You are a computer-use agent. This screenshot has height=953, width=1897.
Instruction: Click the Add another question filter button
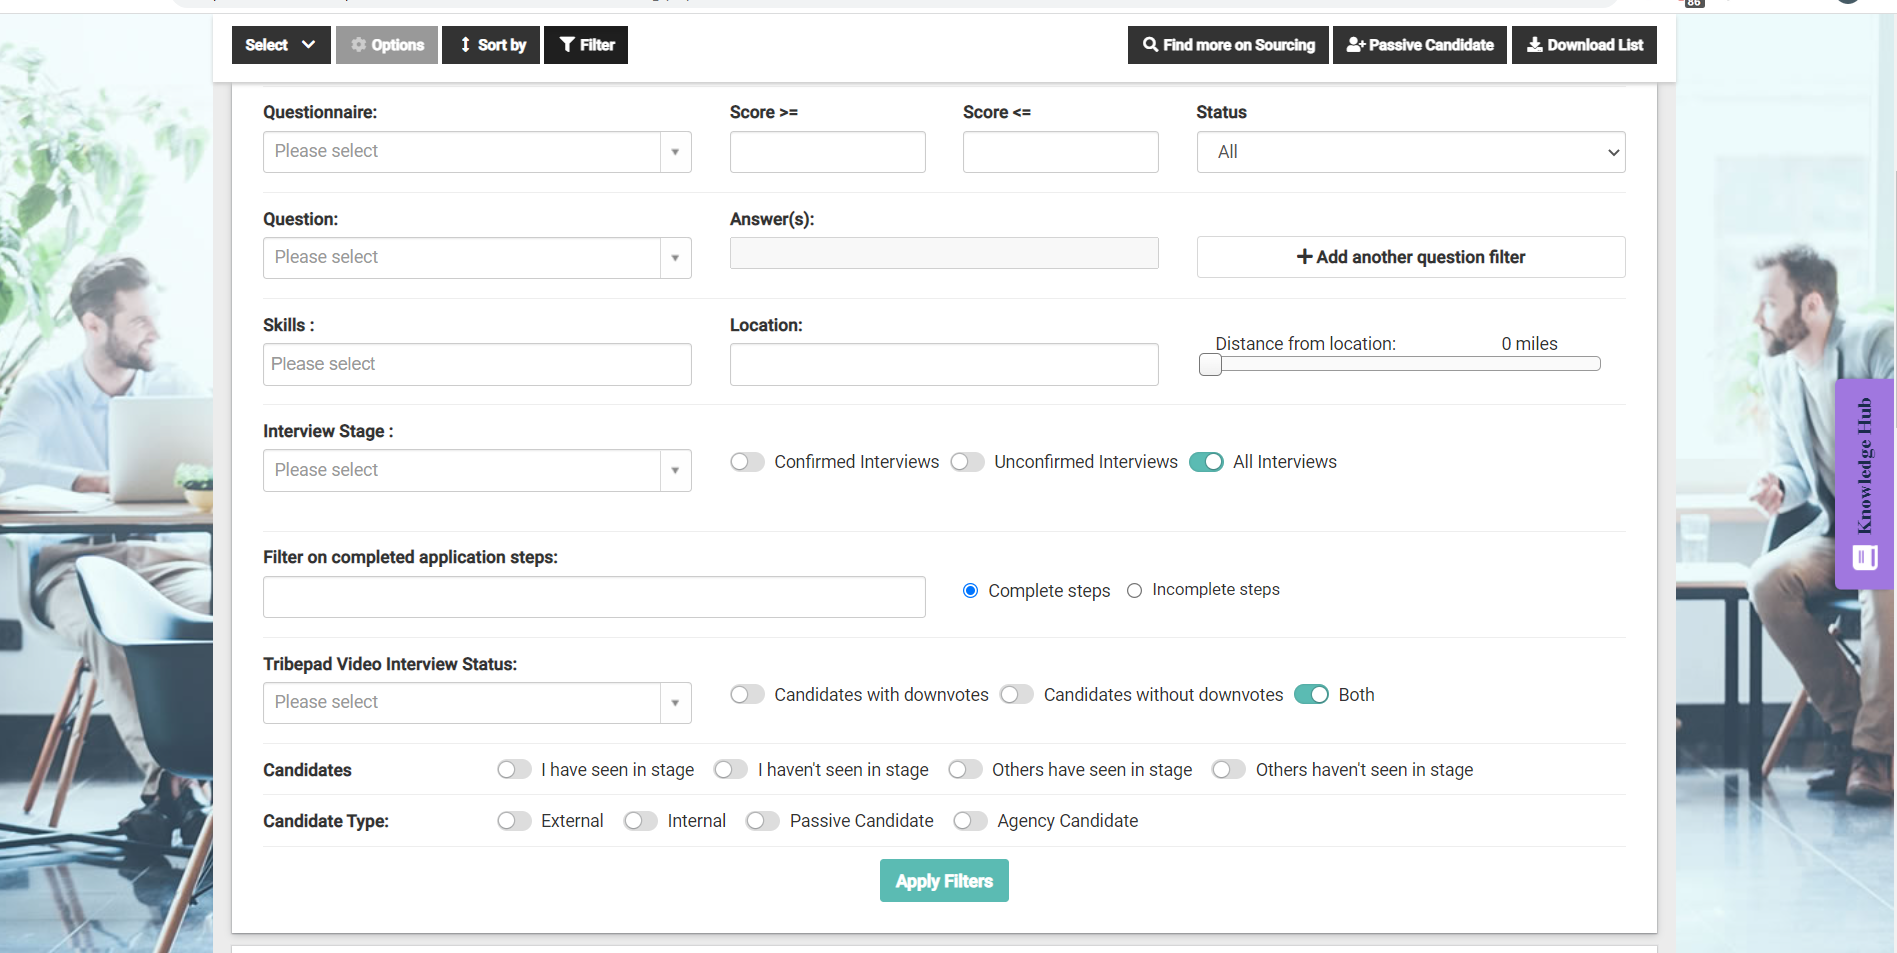(x=1410, y=257)
